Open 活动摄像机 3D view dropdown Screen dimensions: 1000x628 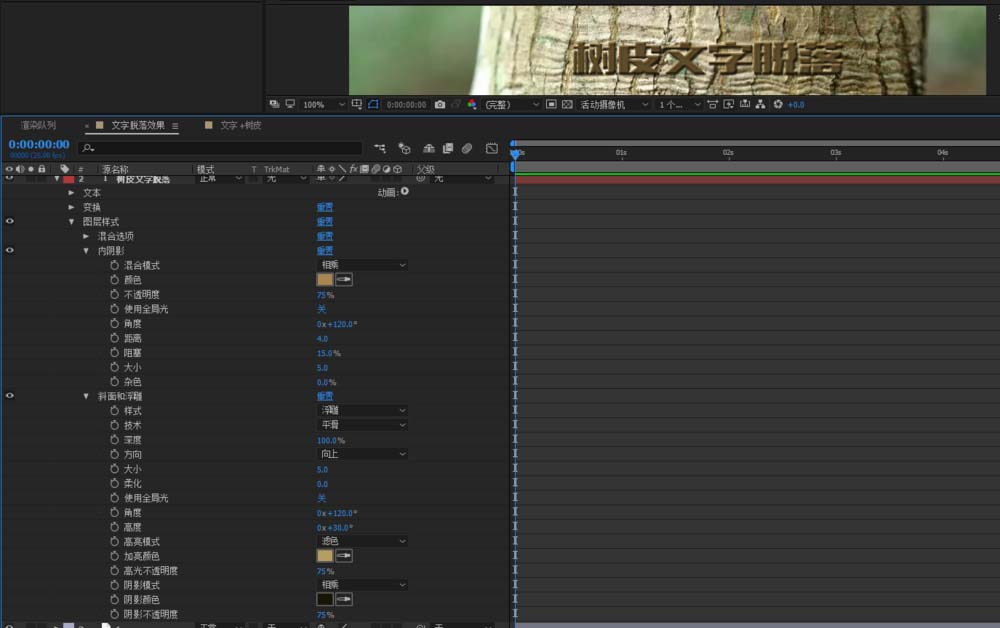pyautogui.click(x=614, y=105)
